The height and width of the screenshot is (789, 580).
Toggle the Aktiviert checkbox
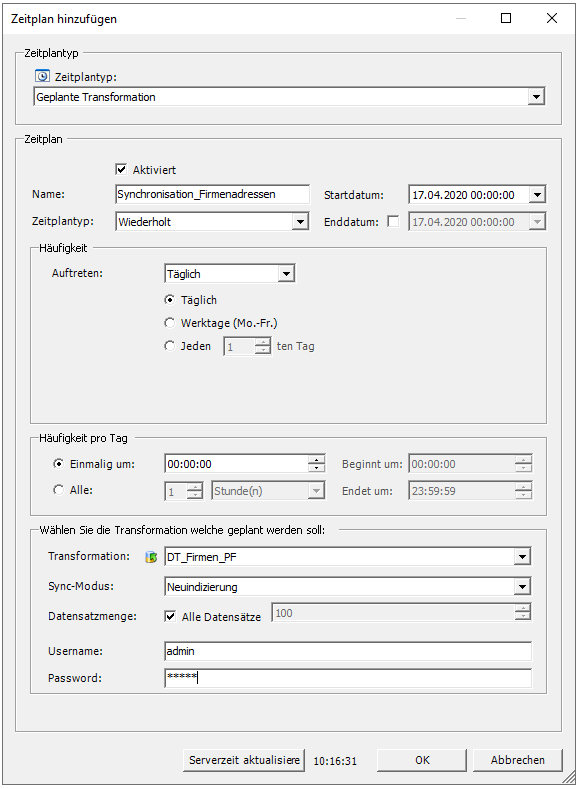click(x=121, y=170)
